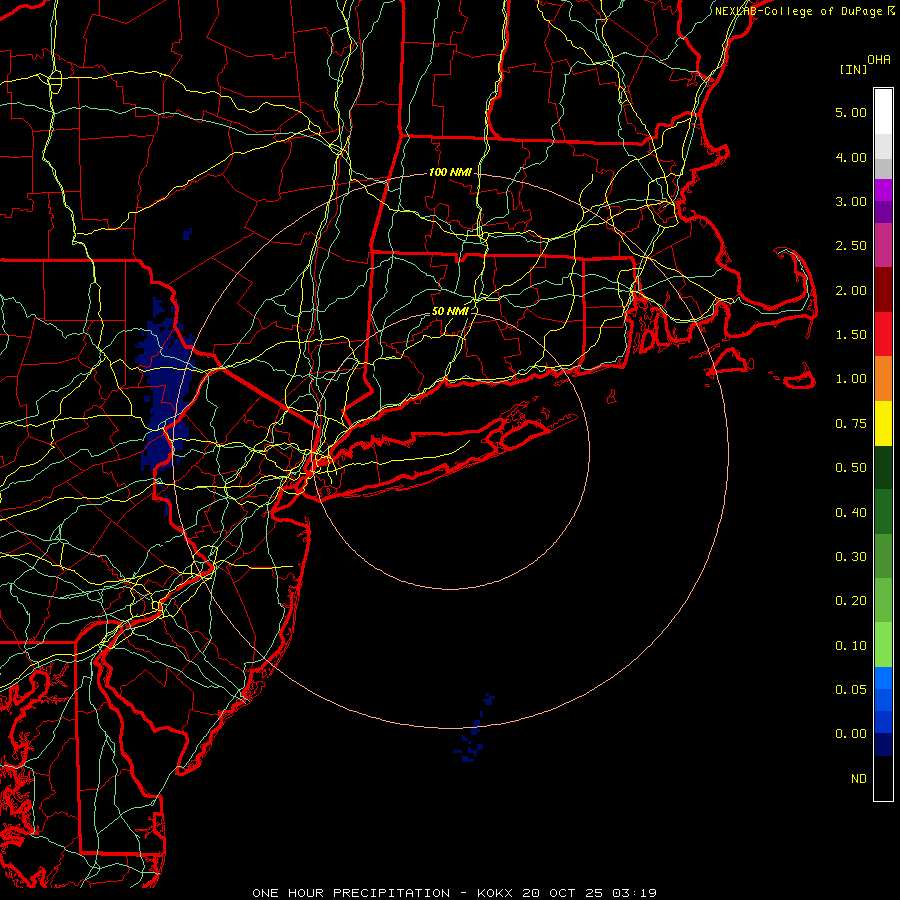The height and width of the screenshot is (900, 900).
Task: Click the 5.00 legend value
Action: point(851,112)
